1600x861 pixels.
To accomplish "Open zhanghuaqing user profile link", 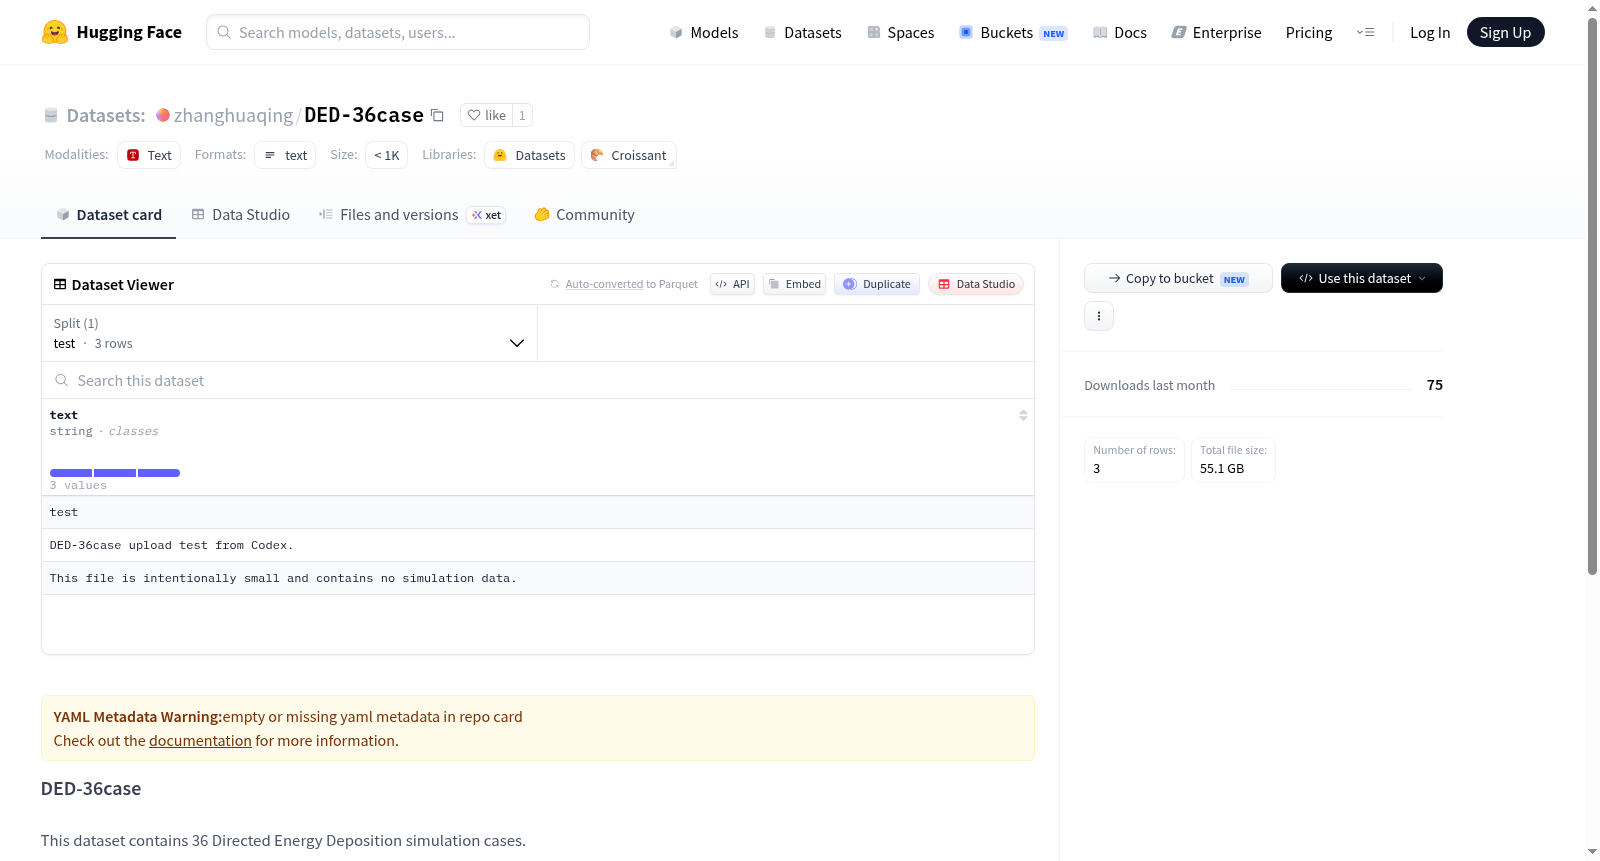I will coord(233,115).
